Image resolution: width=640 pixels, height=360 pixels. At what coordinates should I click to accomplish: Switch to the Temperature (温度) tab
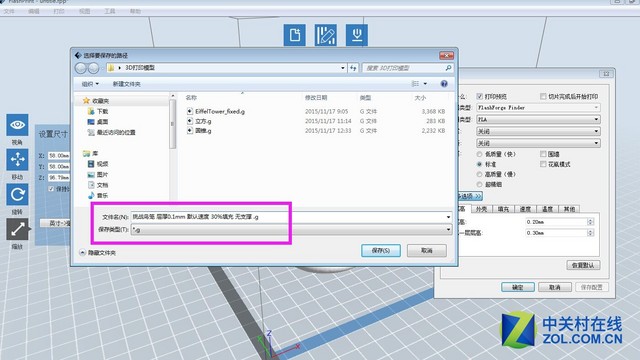click(x=547, y=209)
